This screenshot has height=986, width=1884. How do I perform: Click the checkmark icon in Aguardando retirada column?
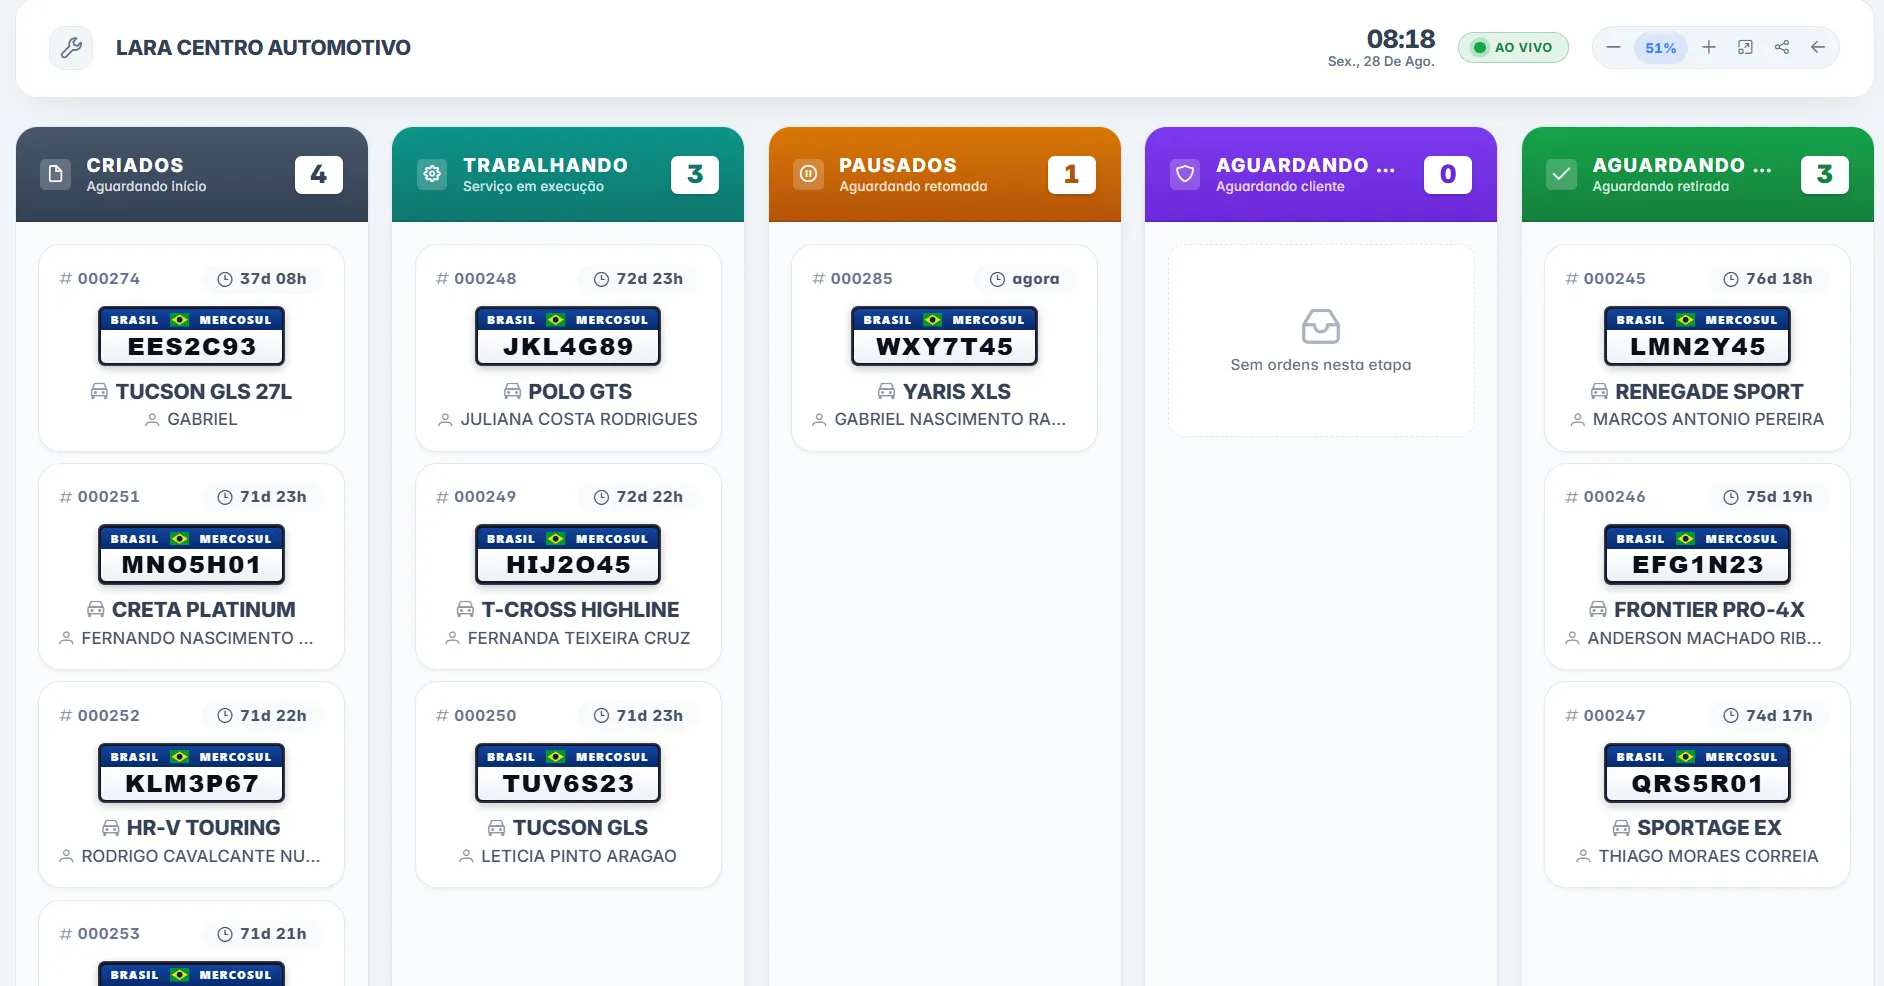click(x=1561, y=174)
